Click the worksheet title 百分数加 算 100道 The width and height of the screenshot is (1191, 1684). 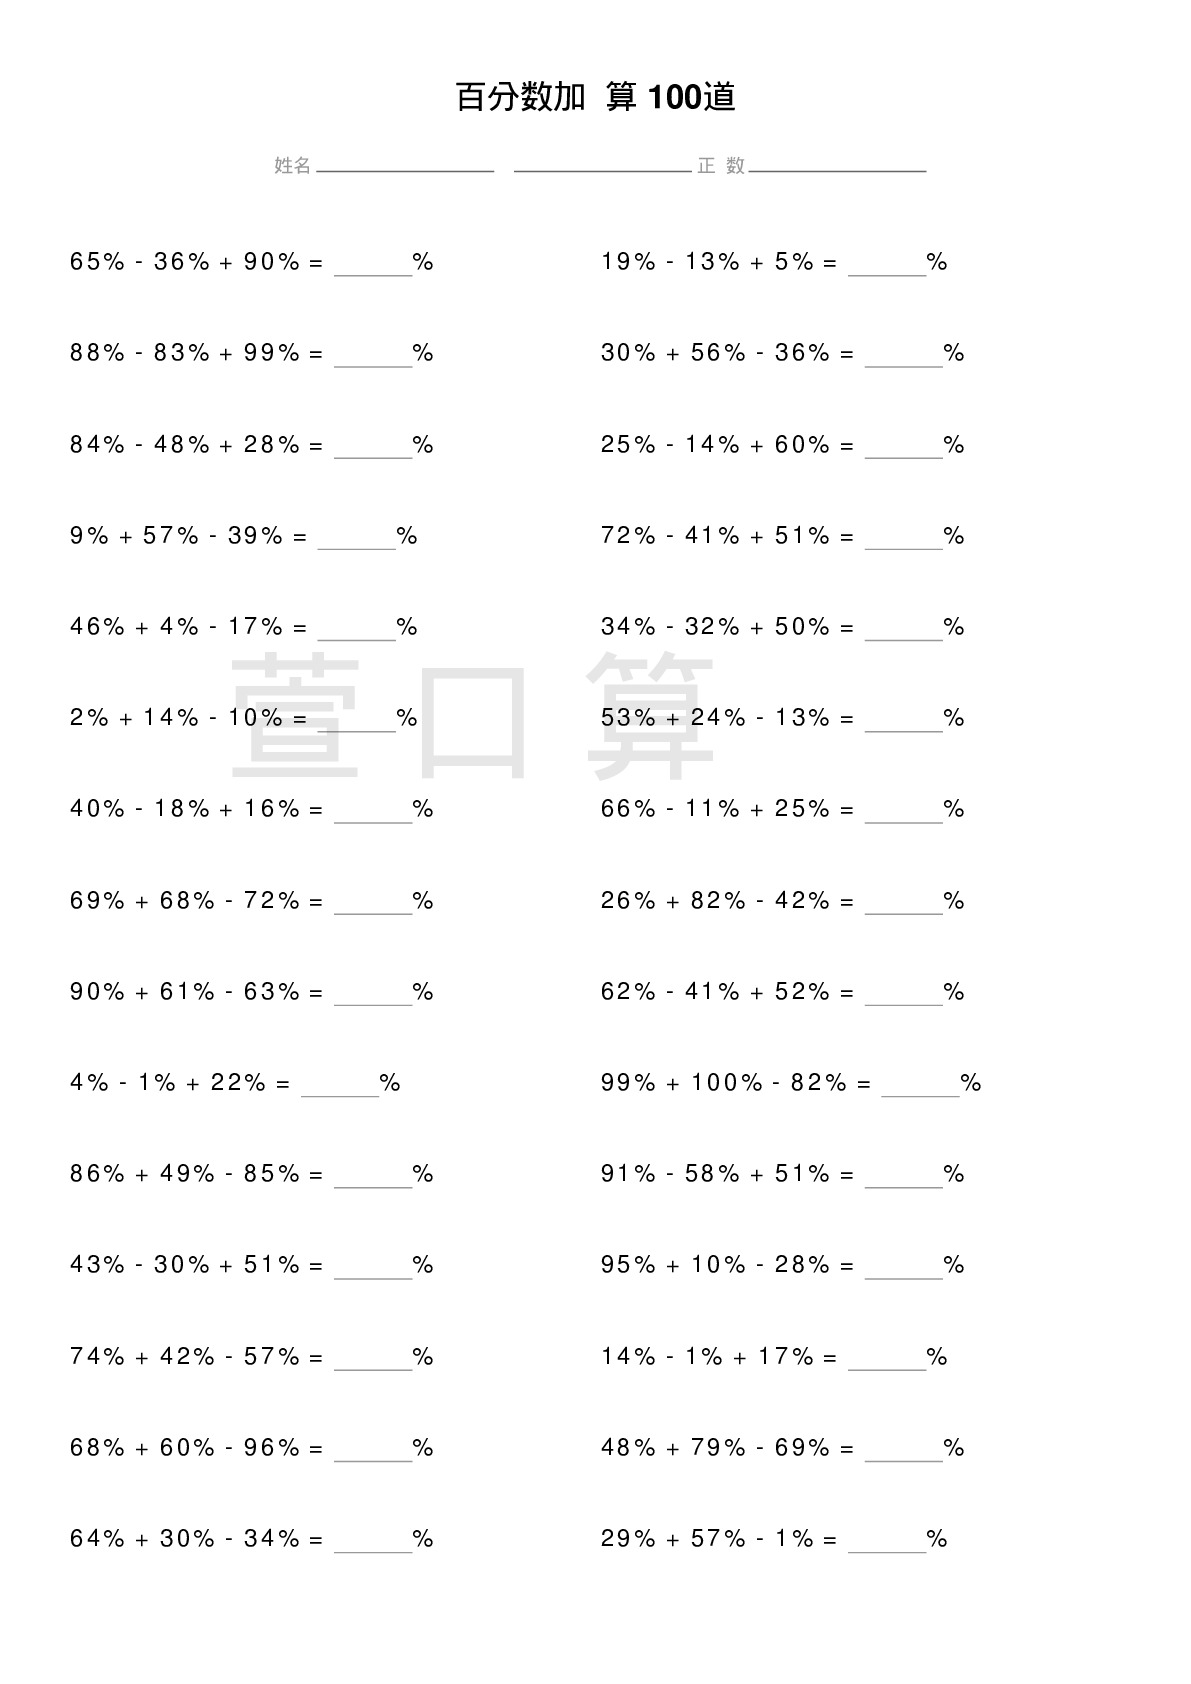[596, 97]
